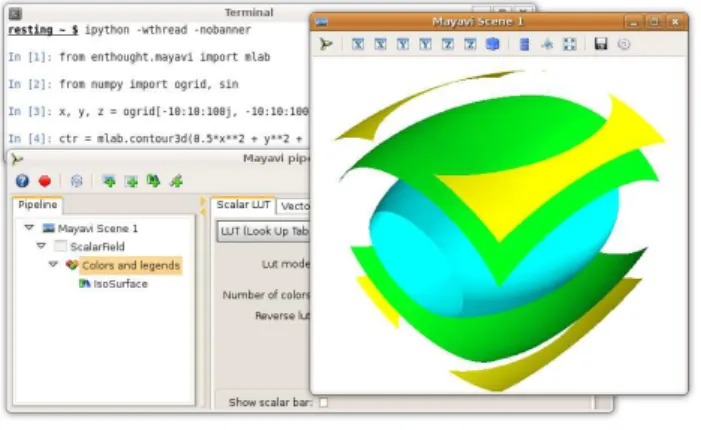Open pipeline preferences via the grey gear icon
The image size is (701, 430).
(x=76, y=181)
